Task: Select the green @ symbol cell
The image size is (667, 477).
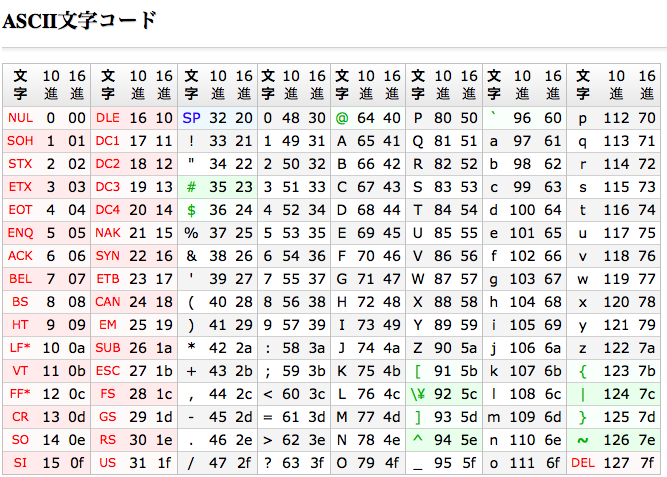Action: (342, 118)
